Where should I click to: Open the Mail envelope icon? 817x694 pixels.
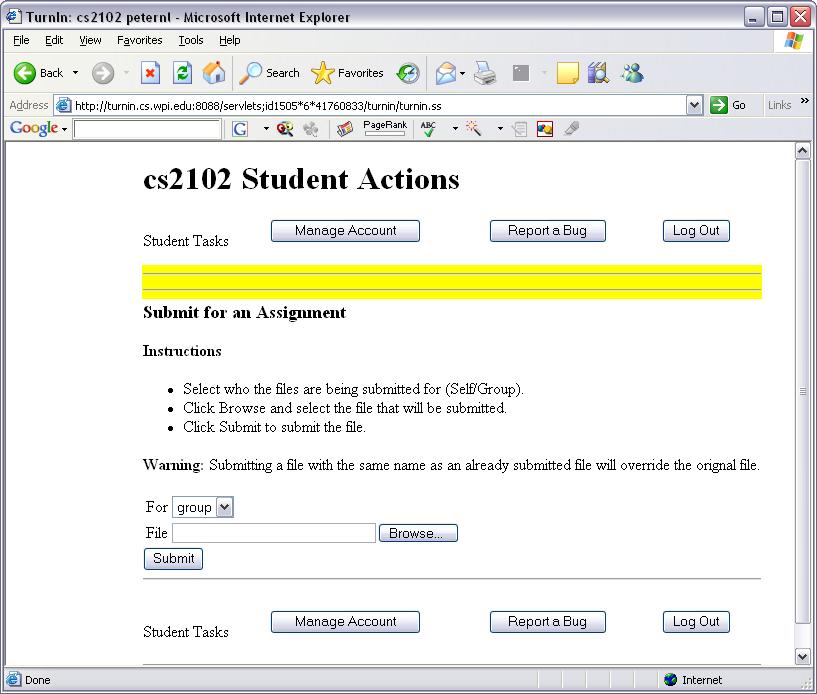[x=445, y=73]
